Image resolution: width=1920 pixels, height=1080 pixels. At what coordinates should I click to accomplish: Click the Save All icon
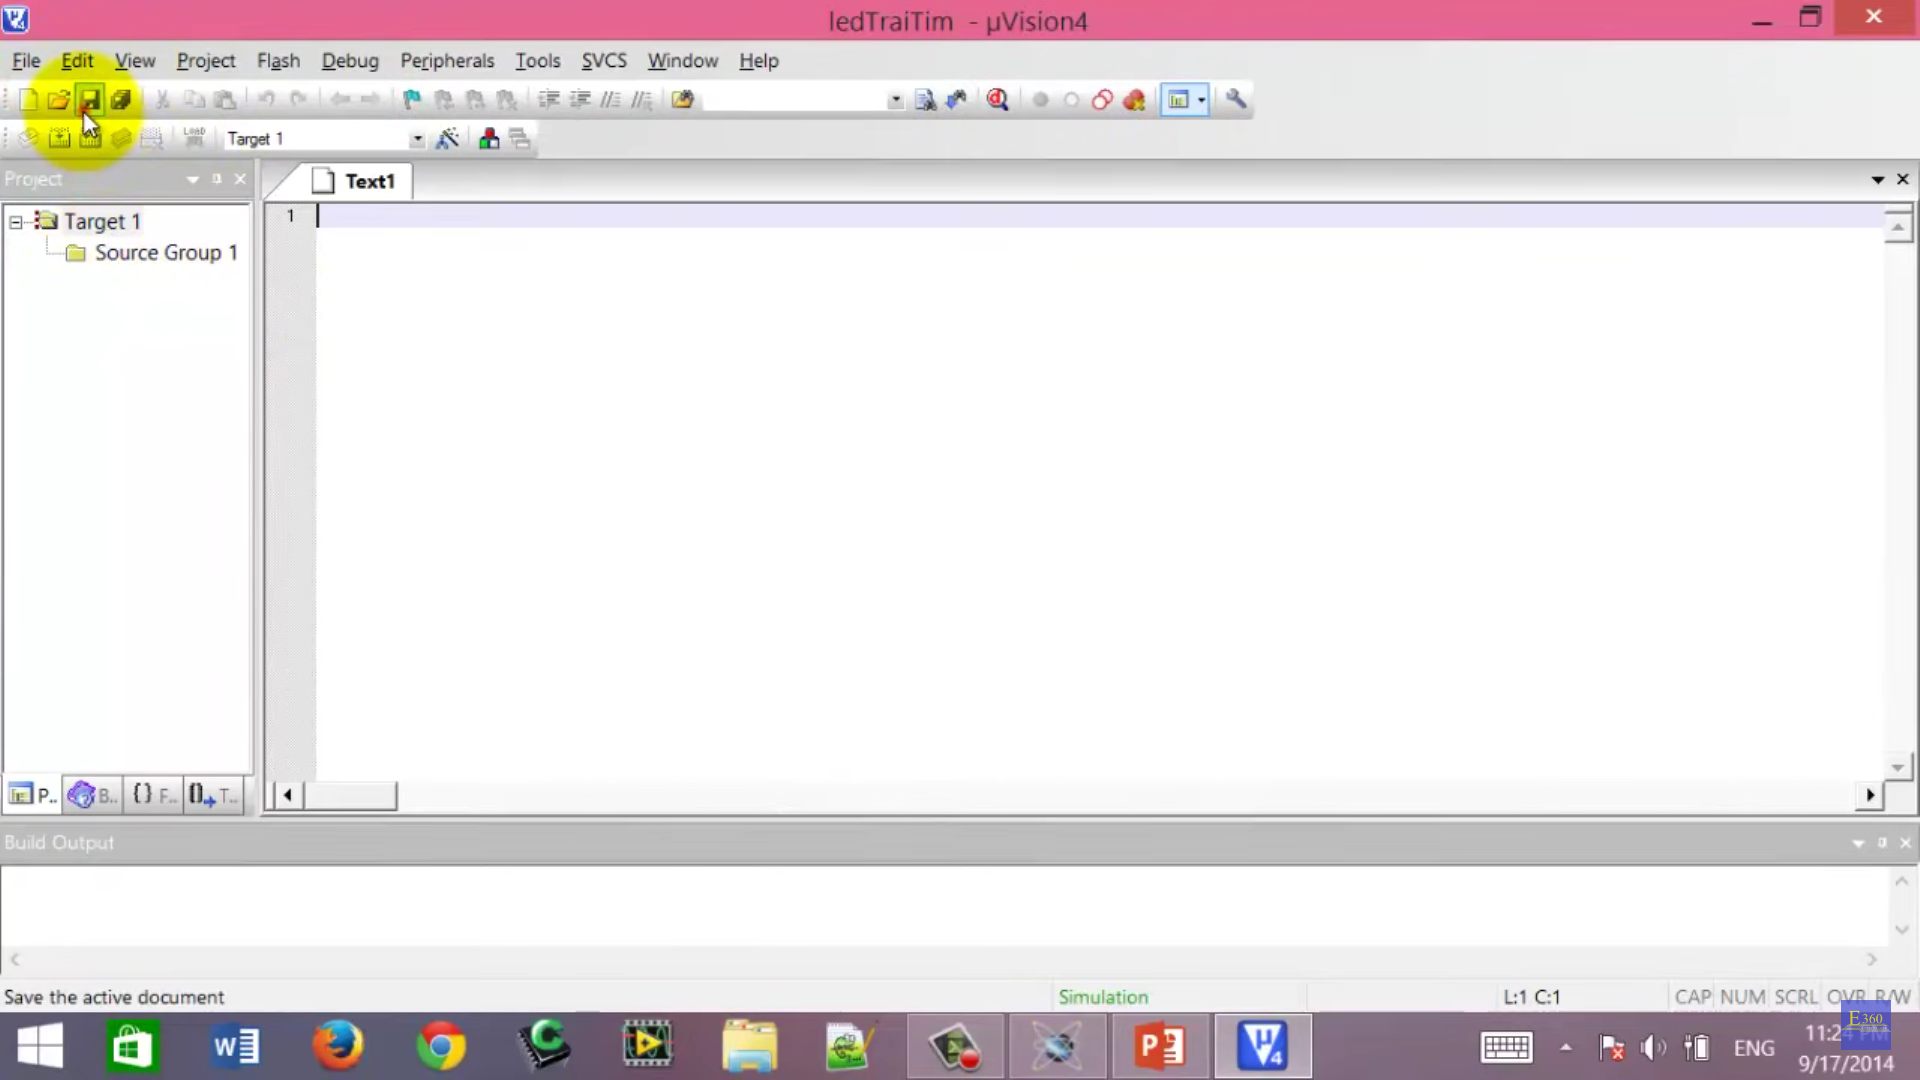121,99
